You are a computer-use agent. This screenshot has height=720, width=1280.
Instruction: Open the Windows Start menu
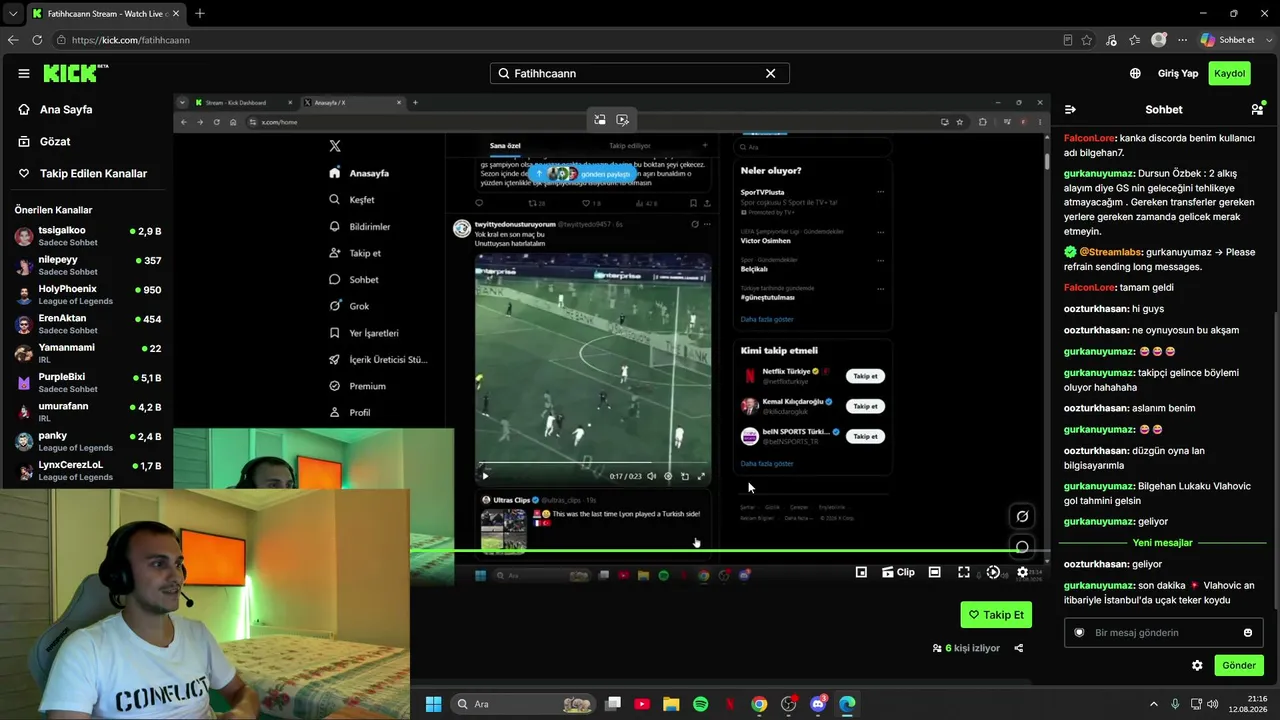tap(433, 704)
